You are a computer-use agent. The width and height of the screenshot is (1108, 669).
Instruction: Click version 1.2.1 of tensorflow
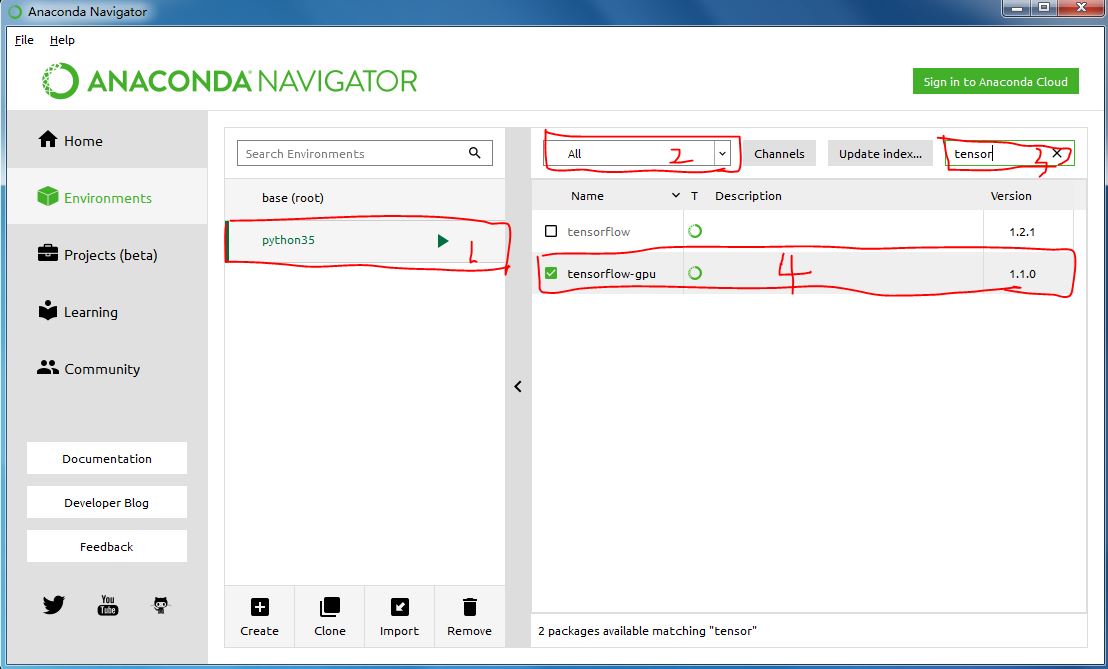1022,232
